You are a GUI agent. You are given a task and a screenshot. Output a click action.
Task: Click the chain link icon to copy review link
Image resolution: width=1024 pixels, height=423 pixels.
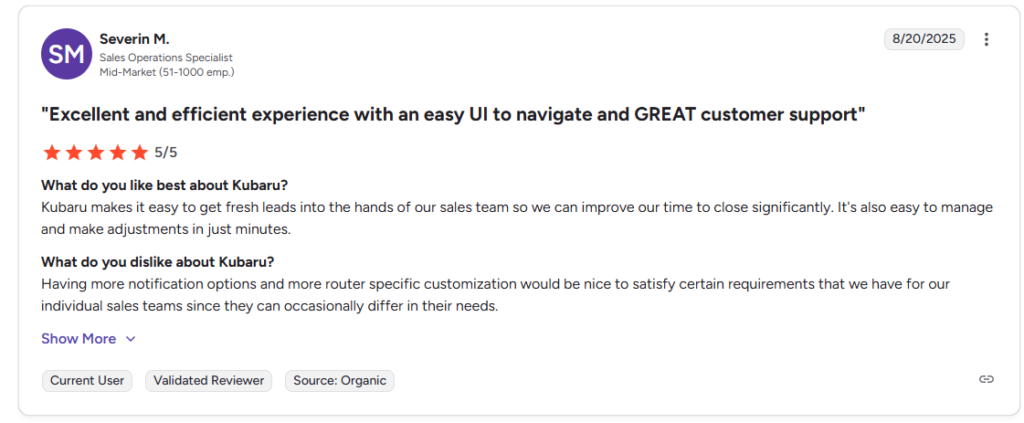point(986,379)
